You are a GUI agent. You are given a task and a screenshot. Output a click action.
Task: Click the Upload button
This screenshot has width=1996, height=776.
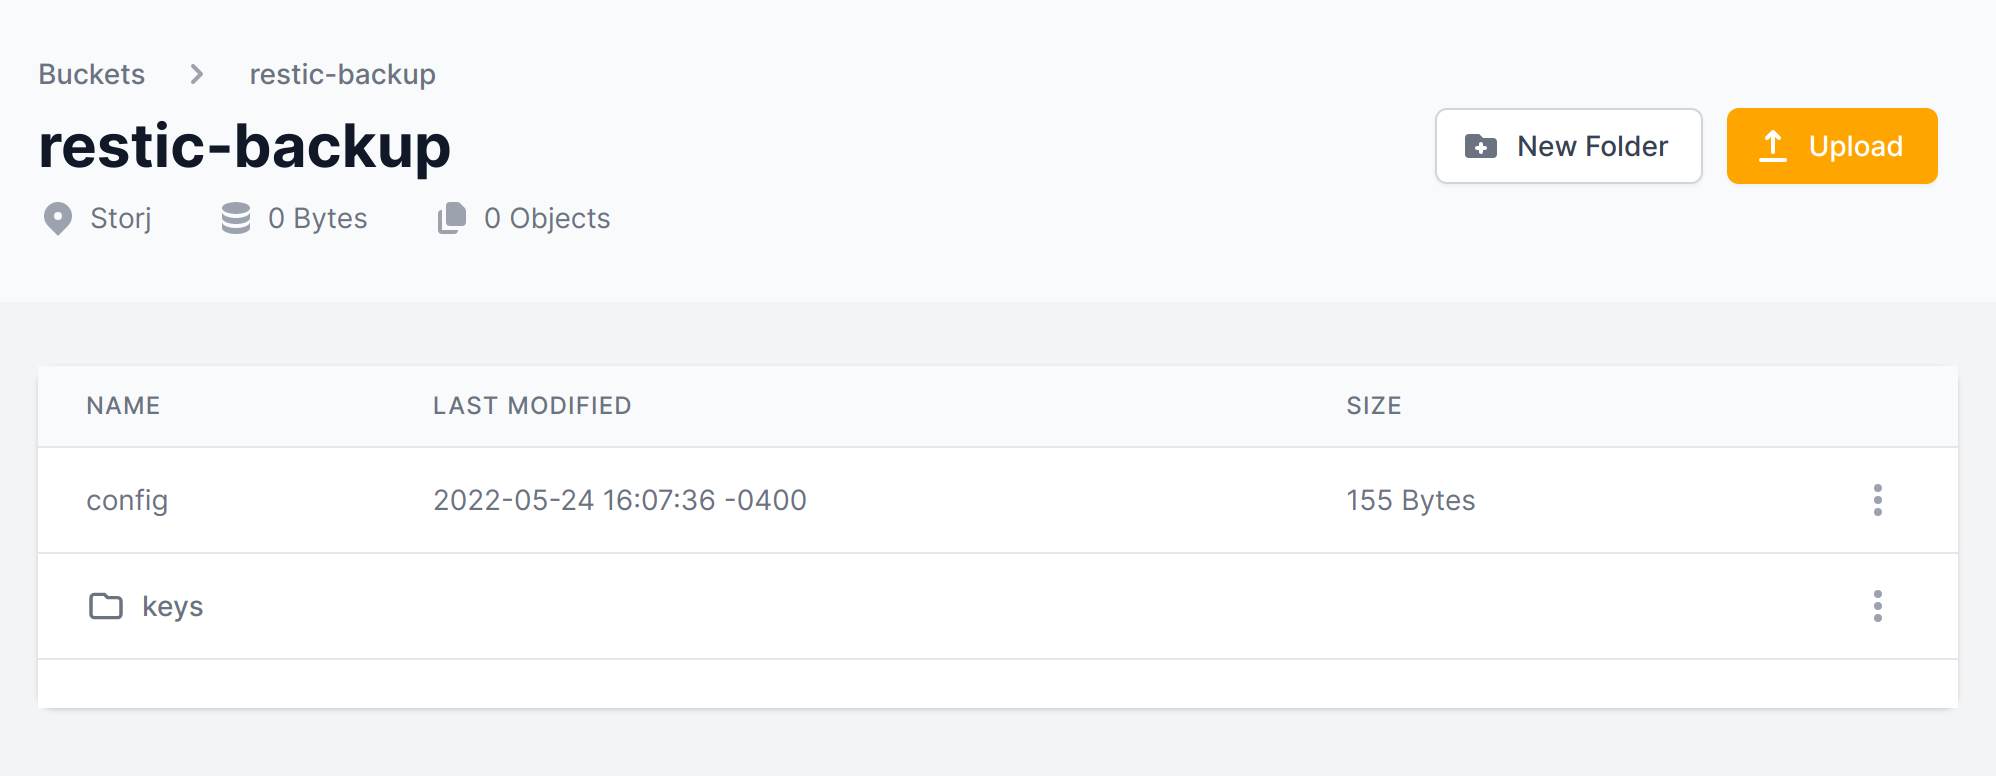[x=1831, y=146]
